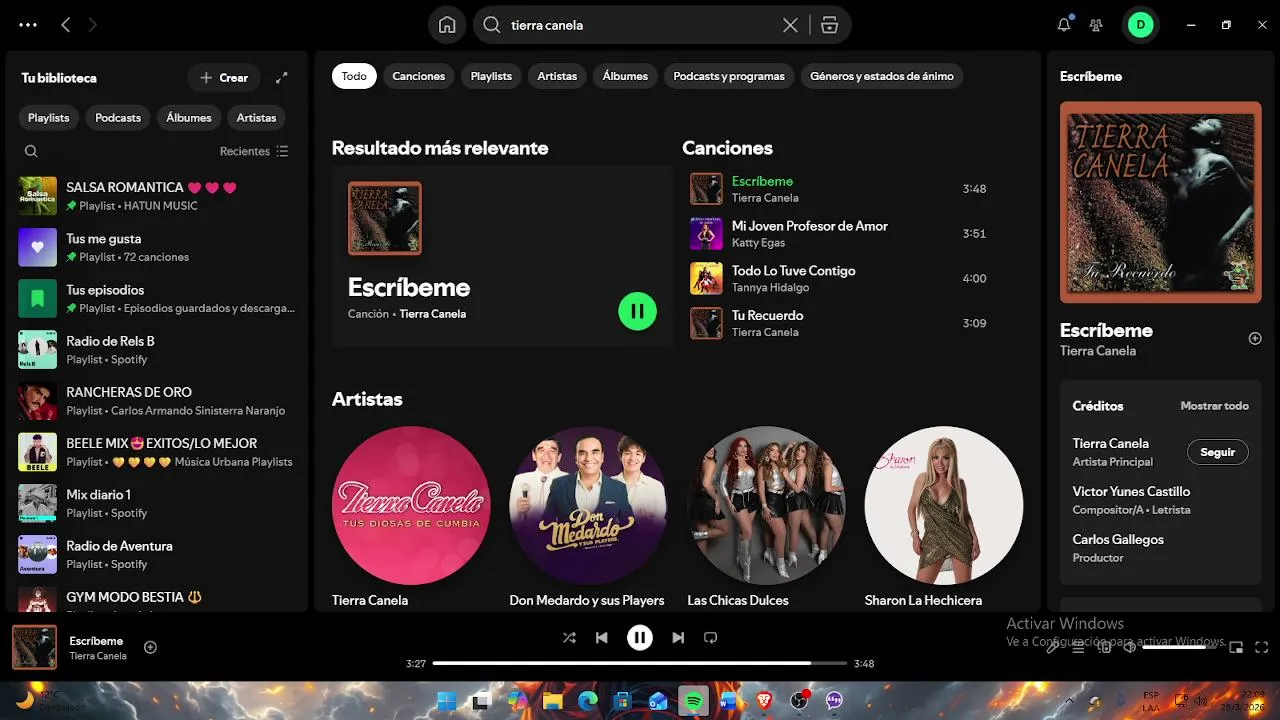Open the Home page icon
1280x720 pixels.
point(447,25)
